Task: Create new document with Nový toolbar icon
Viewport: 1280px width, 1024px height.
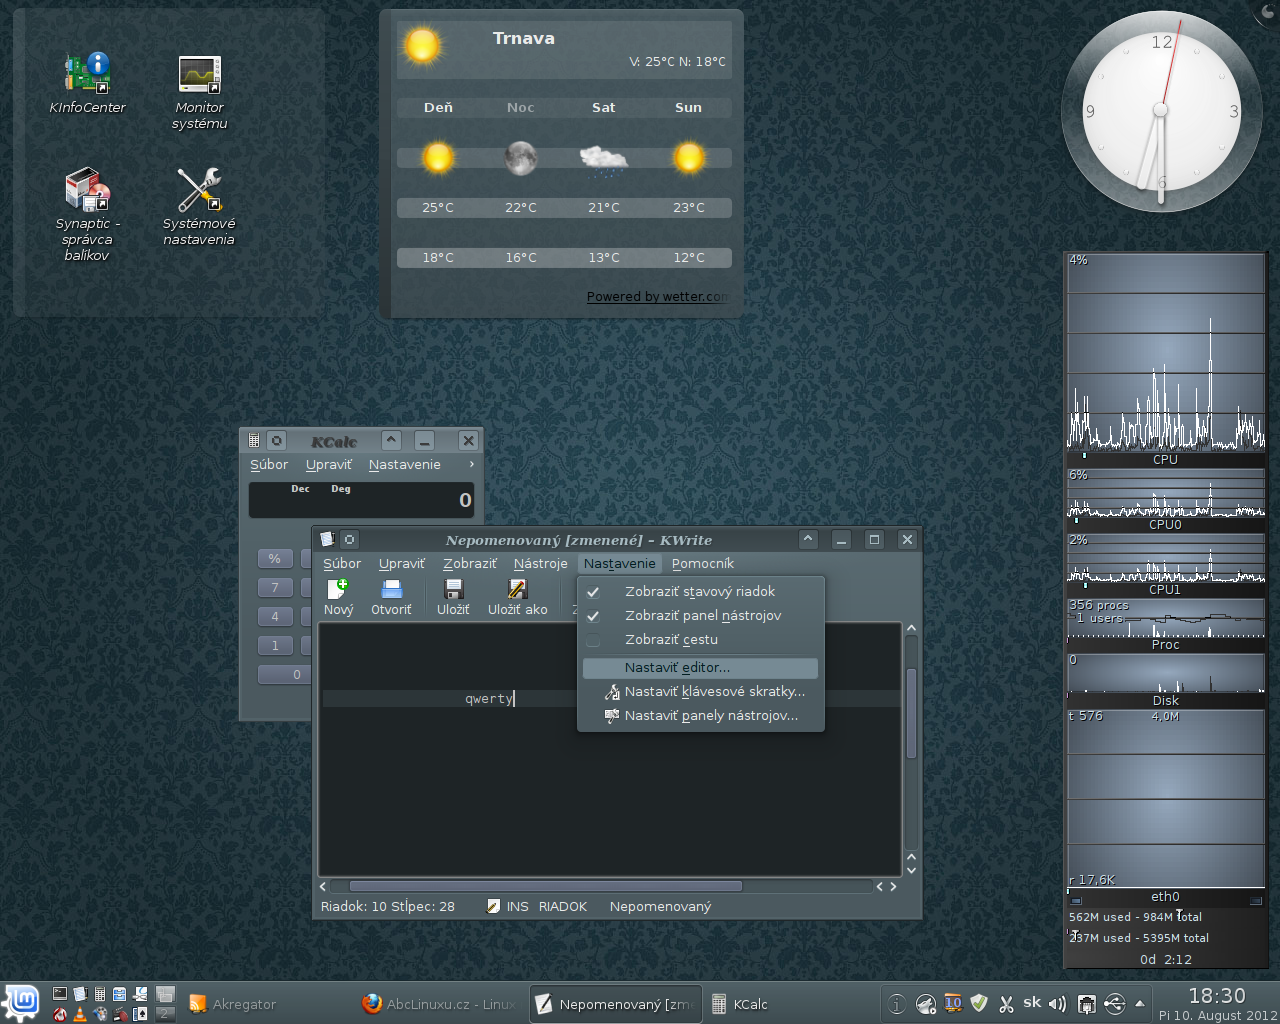Action: [338, 598]
